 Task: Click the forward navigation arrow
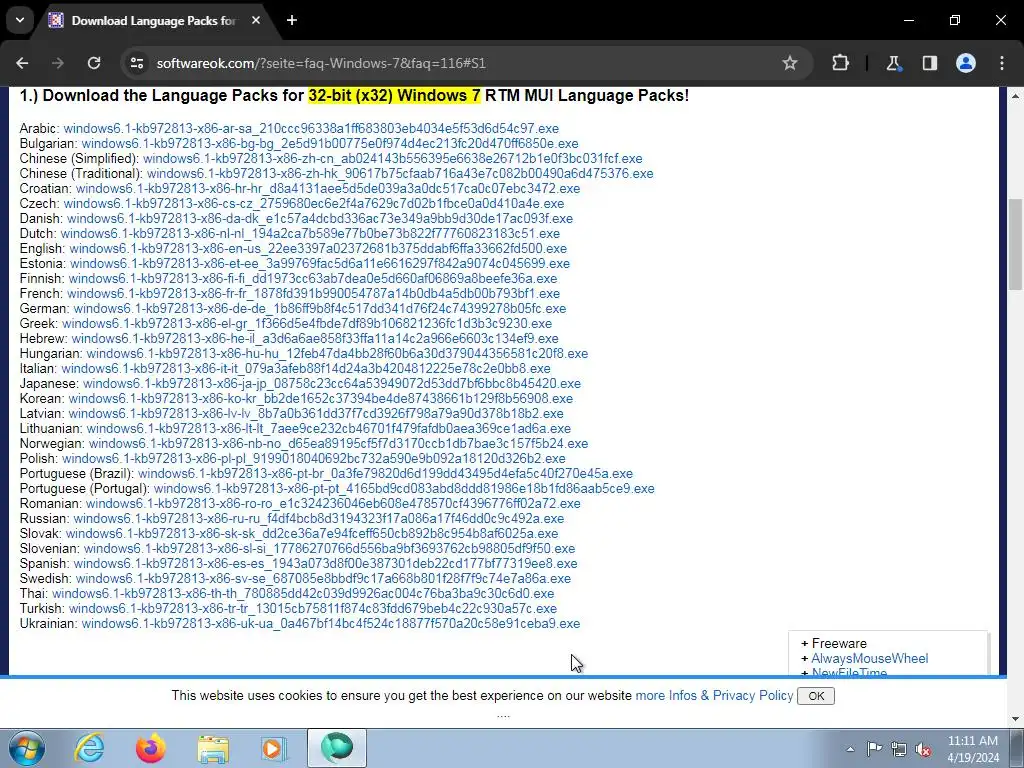click(58, 63)
